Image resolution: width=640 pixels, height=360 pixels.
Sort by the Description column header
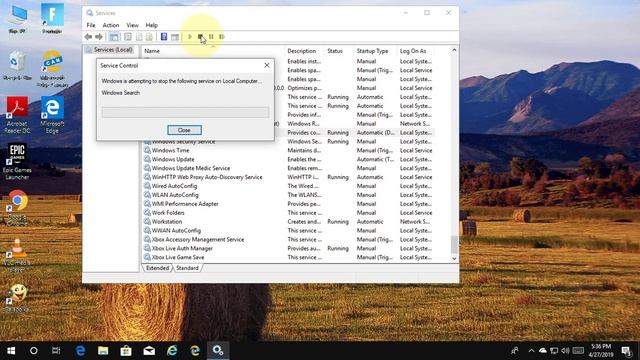(x=304, y=51)
